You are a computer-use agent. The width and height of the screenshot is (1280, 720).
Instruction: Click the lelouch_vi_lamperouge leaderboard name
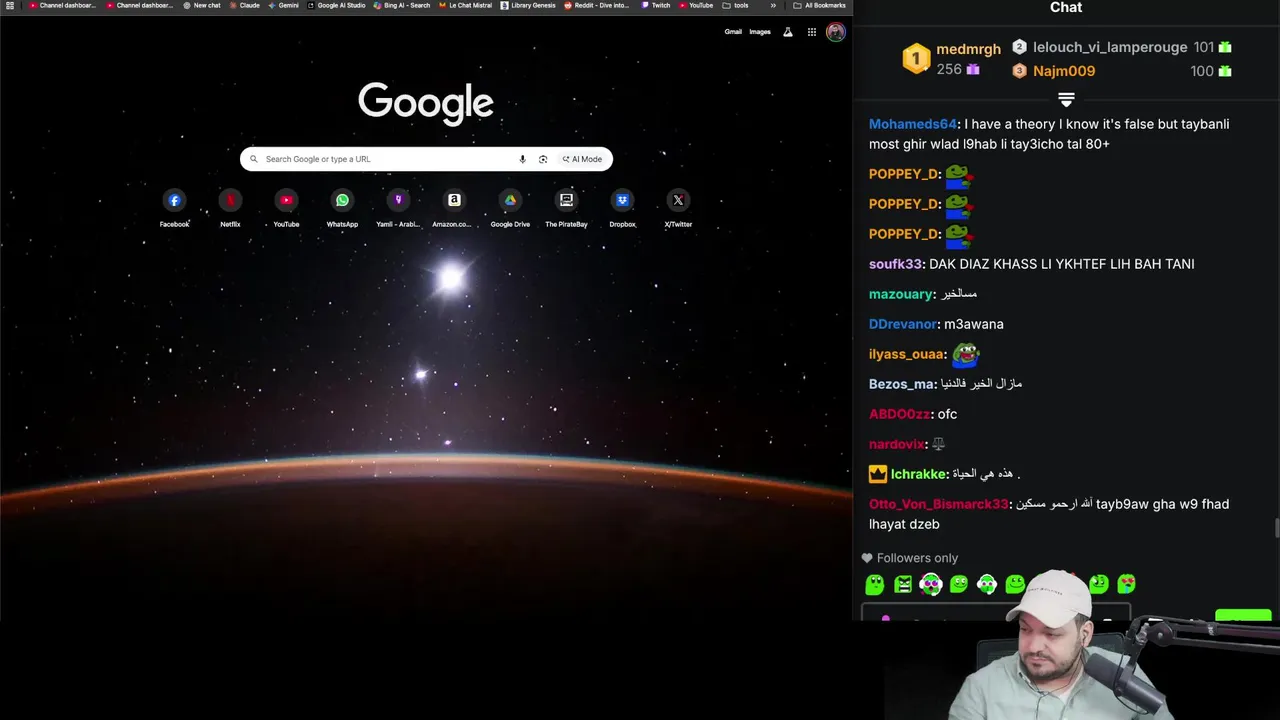[x=1110, y=47]
